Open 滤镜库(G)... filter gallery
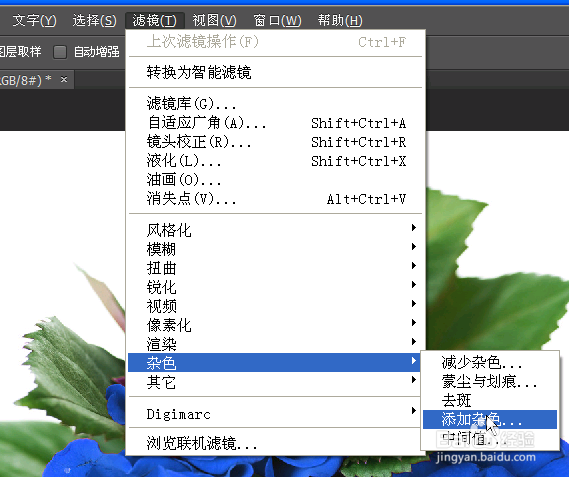569x477 pixels. coord(275,104)
